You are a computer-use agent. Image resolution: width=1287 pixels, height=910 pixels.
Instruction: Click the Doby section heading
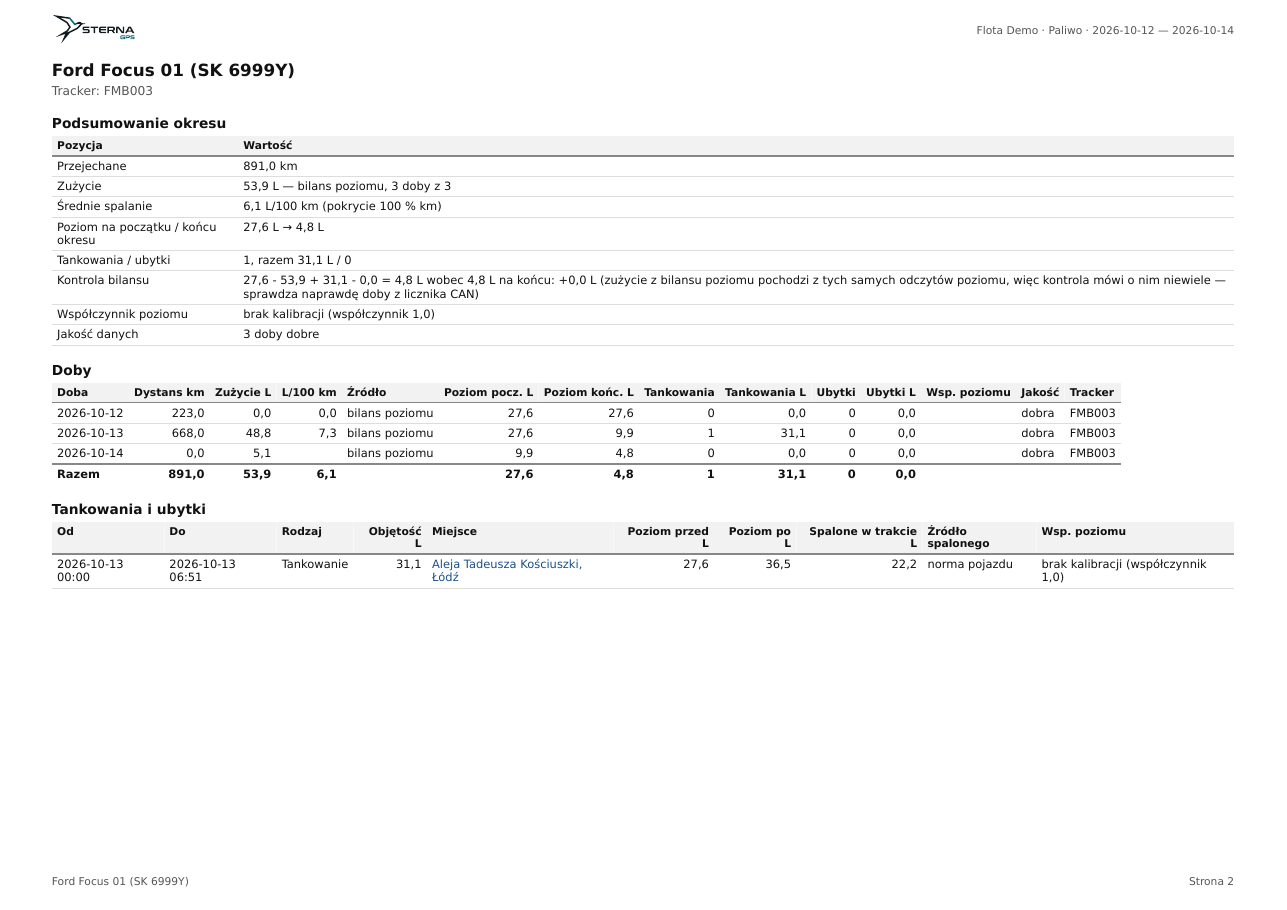pos(71,370)
